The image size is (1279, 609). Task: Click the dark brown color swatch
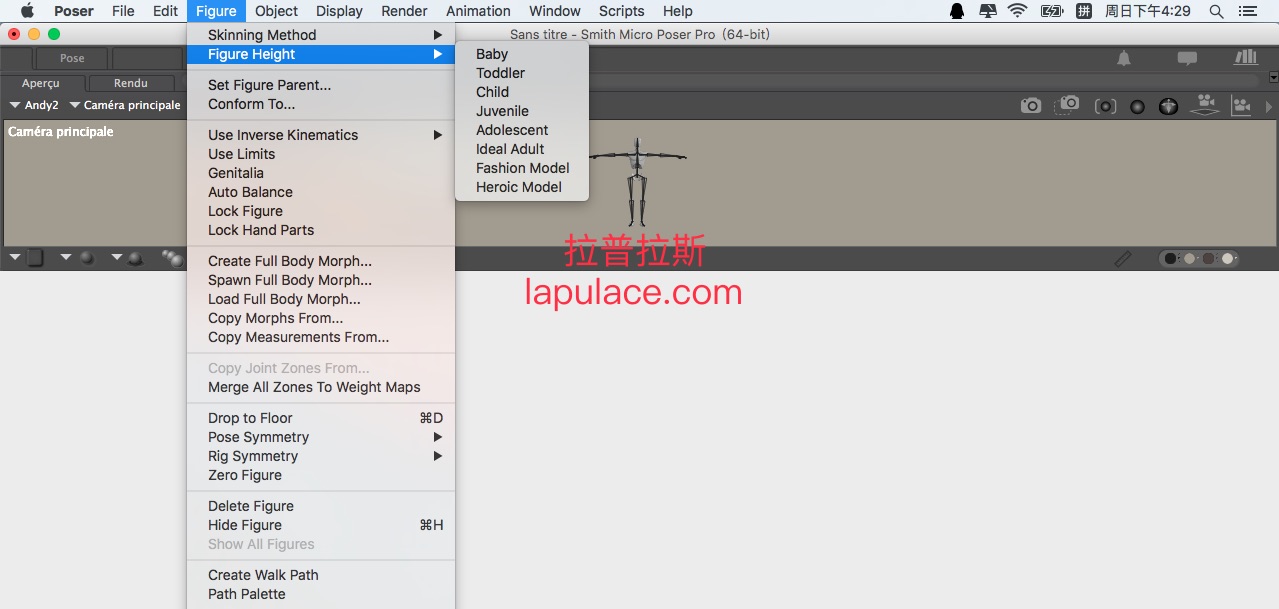tap(1208, 259)
